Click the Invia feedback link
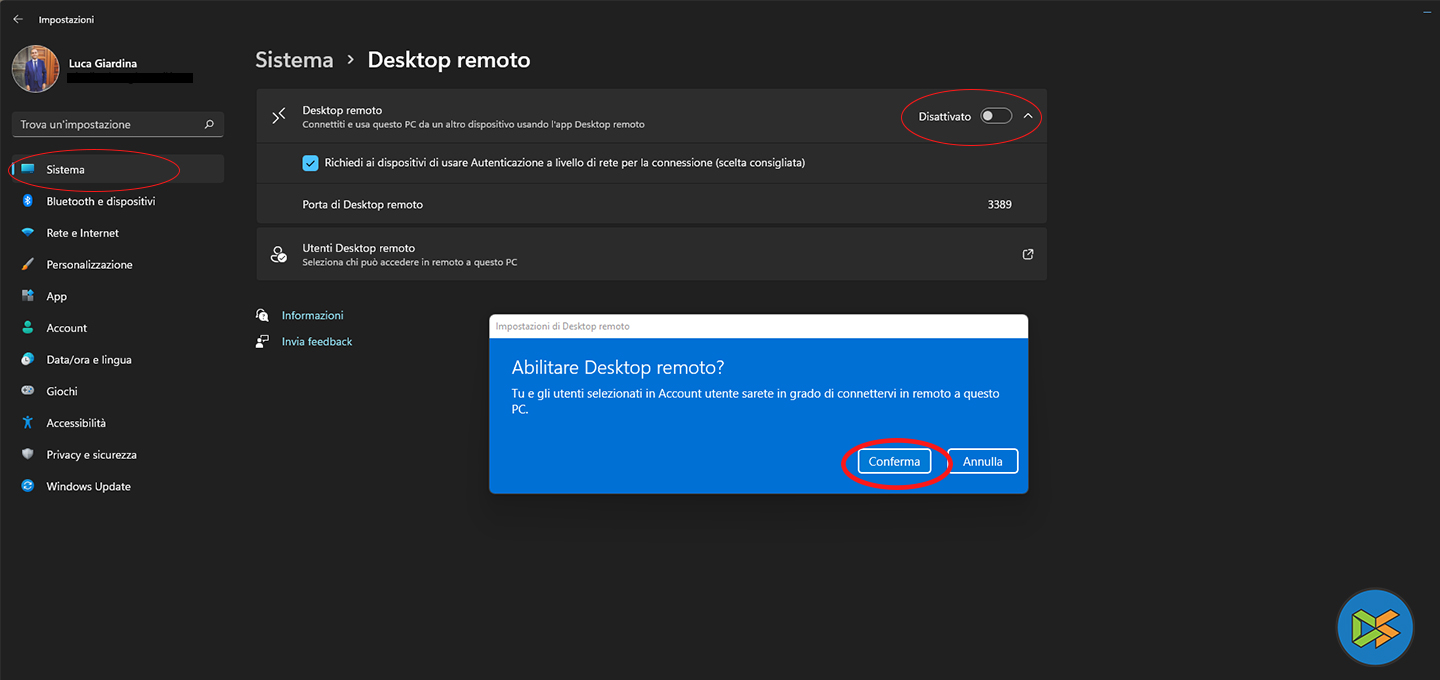This screenshot has width=1440, height=680. (317, 342)
